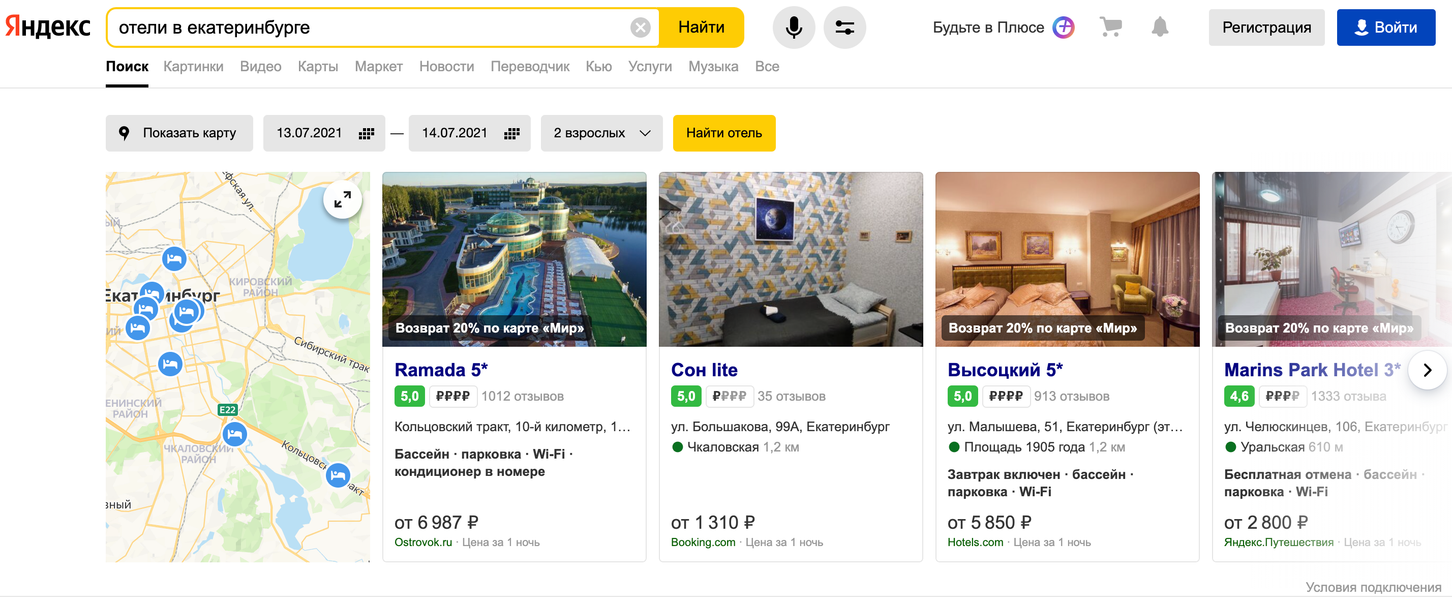Screen dimensions: 1452x600
Task: Expand the '2 взрослых' guests dropdown
Action: pos(601,133)
